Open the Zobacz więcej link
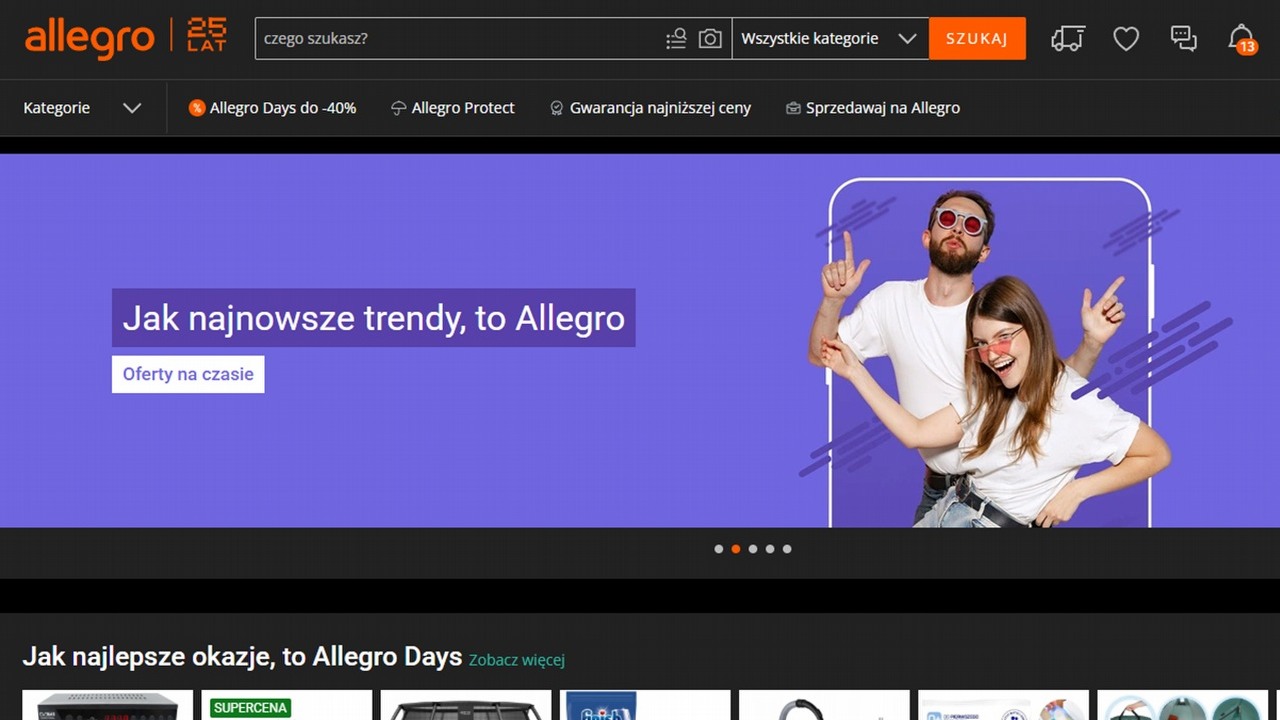The width and height of the screenshot is (1280, 720). 517,660
